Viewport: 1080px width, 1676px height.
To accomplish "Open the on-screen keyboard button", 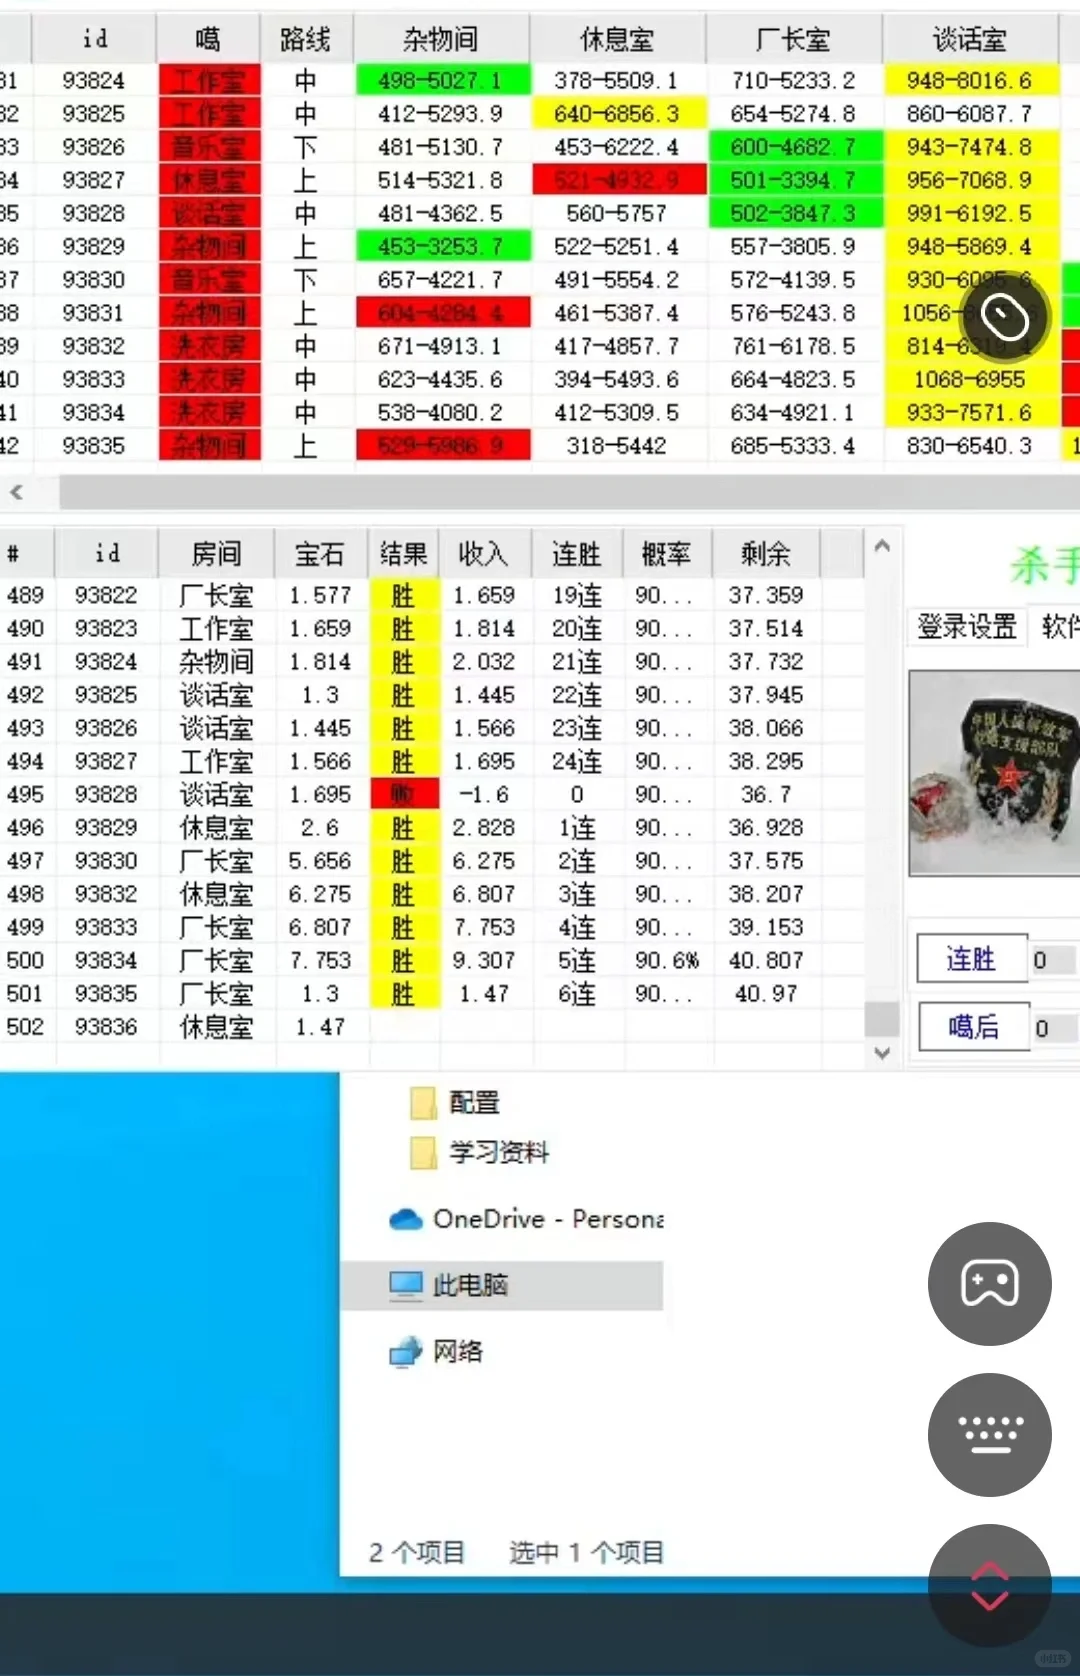I will (989, 1434).
